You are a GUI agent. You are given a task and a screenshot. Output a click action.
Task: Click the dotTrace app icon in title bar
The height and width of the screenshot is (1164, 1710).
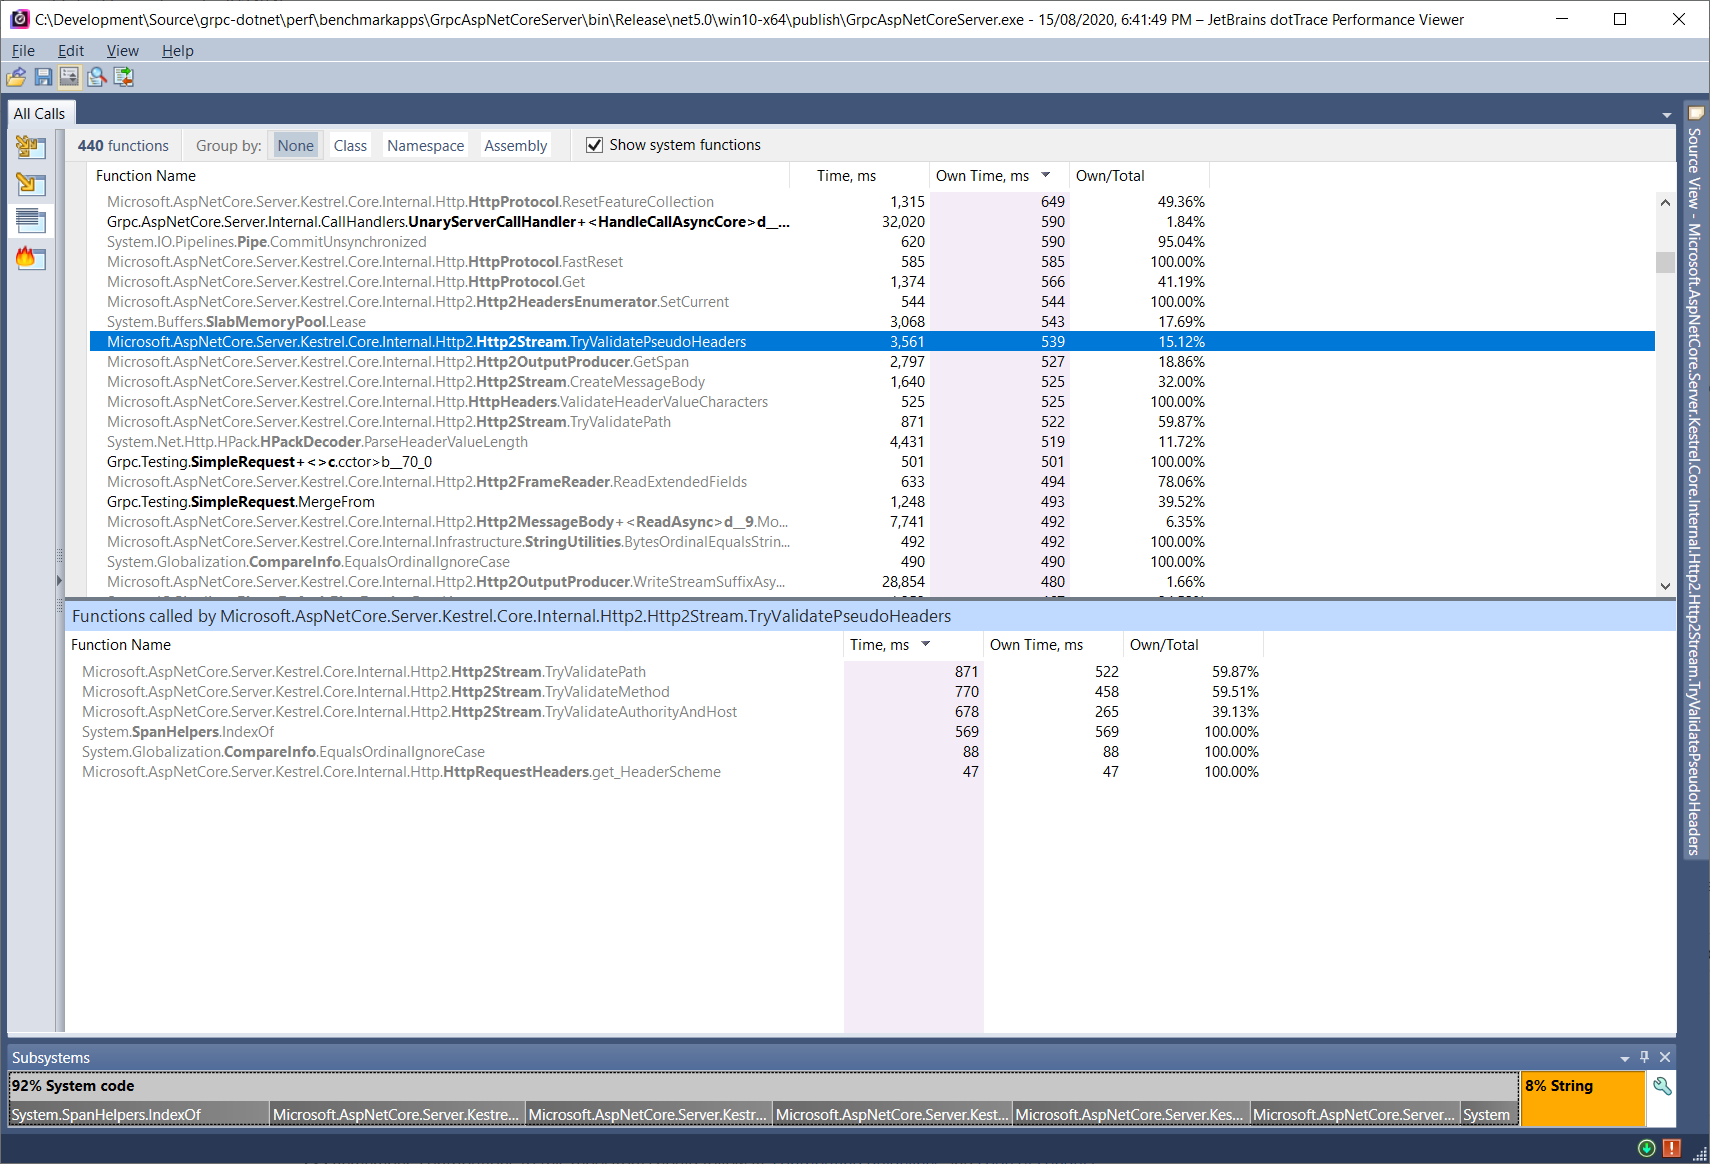coord(18,19)
